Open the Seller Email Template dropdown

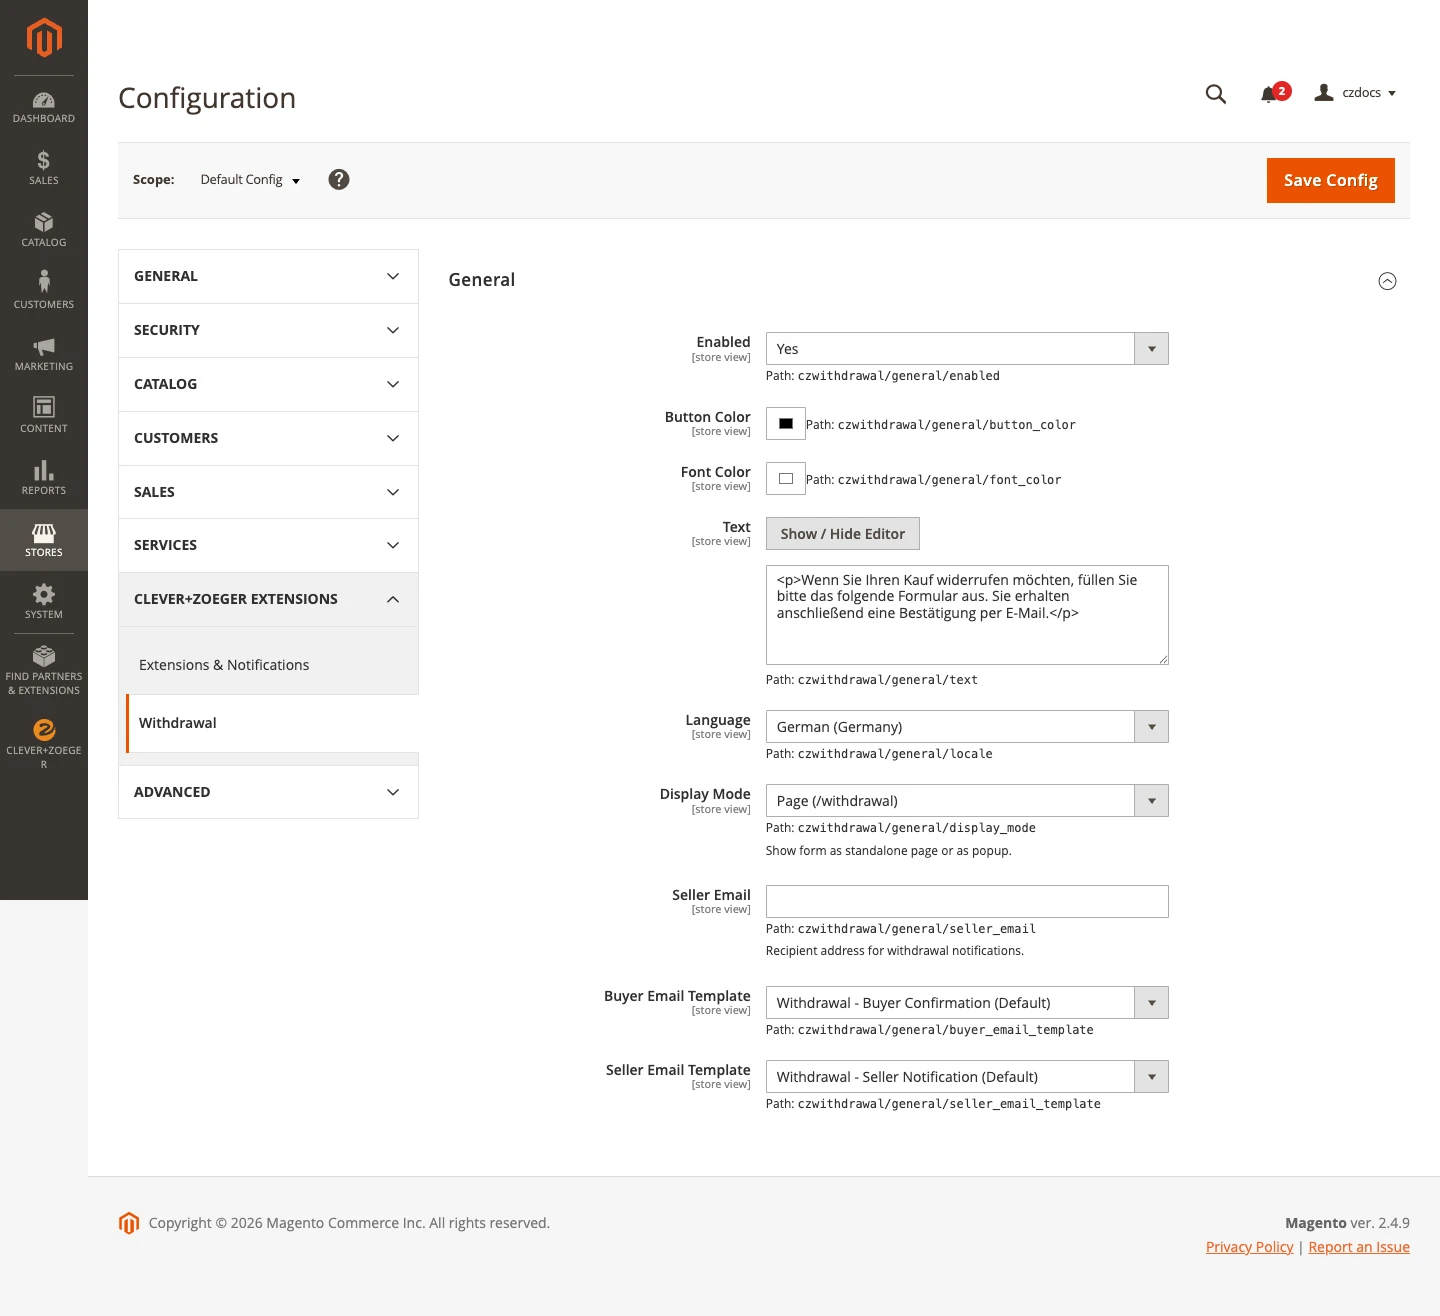point(967,1077)
